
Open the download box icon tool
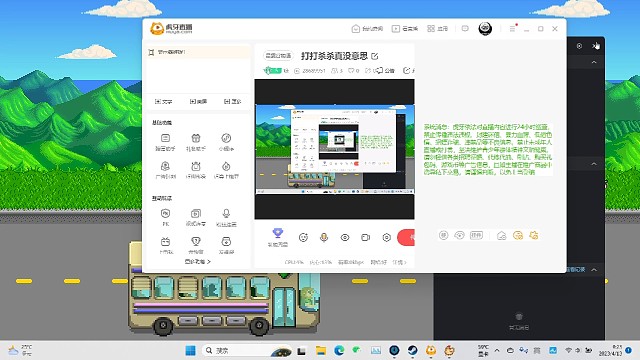pyautogui.click(x=226, y=245)
